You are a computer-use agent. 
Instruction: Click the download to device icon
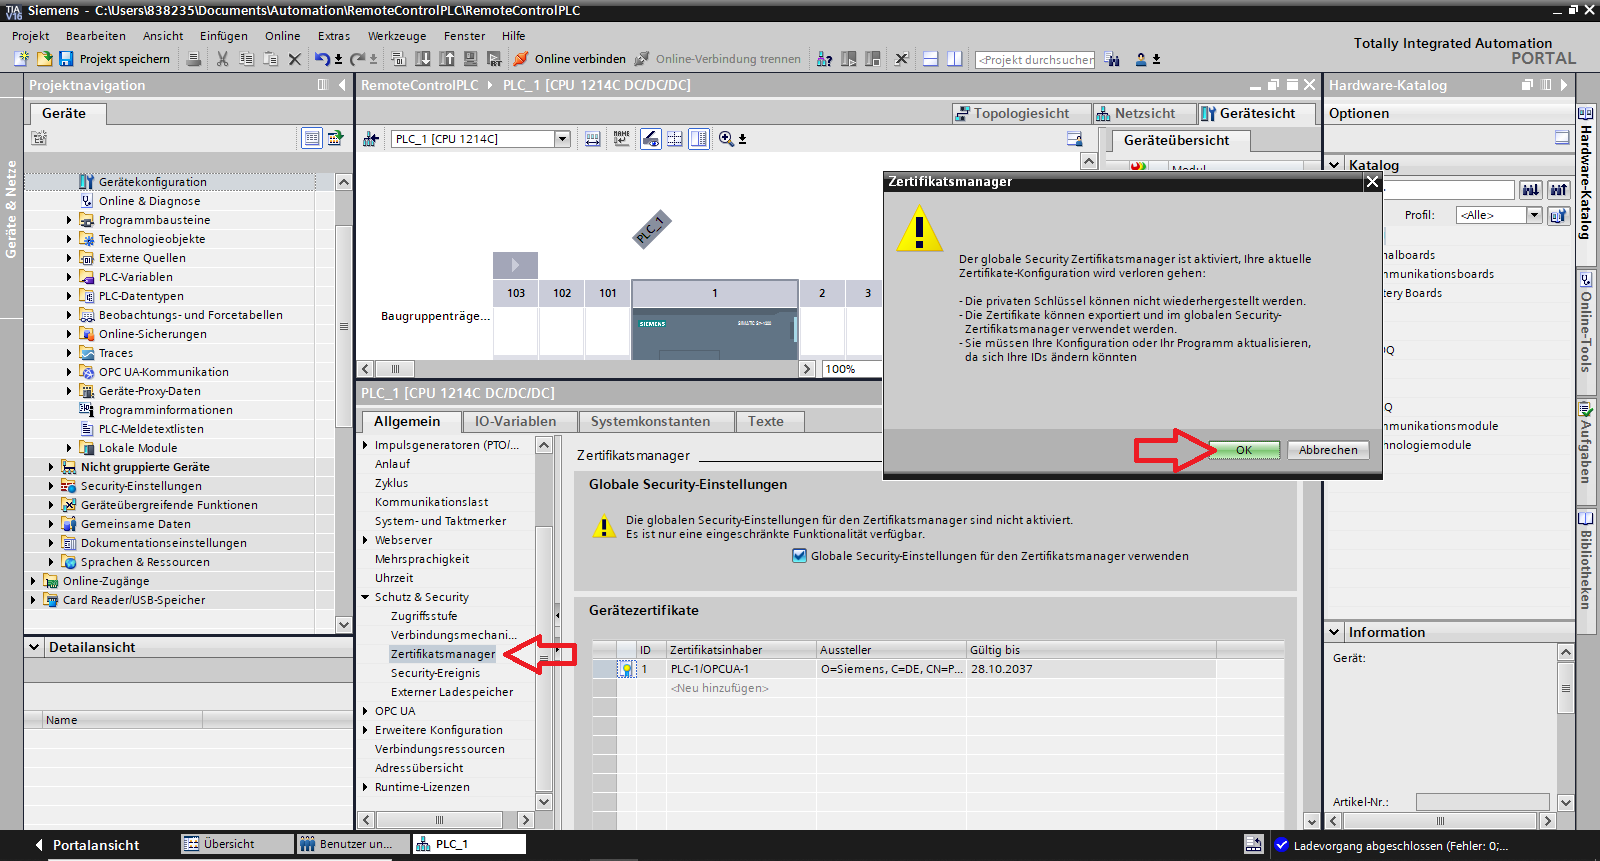point(423,59)
